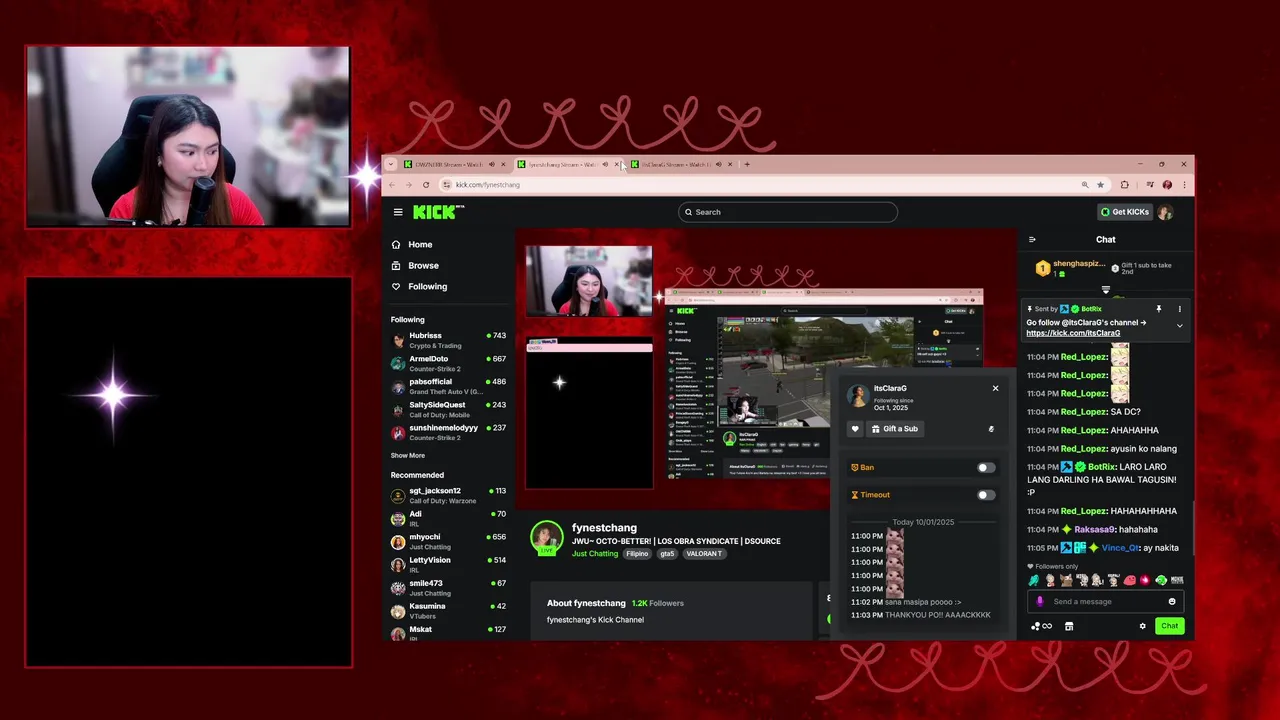Collapse the chat panel with the arrow icon
This screenshot has height=720, width=1280.
click(x=1032, y=240)
